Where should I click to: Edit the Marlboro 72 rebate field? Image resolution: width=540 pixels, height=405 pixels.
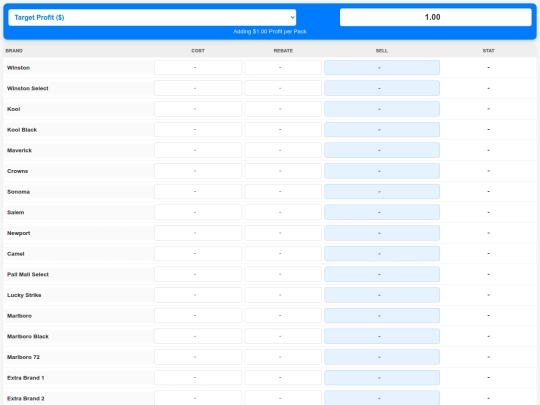coord(283,357)
